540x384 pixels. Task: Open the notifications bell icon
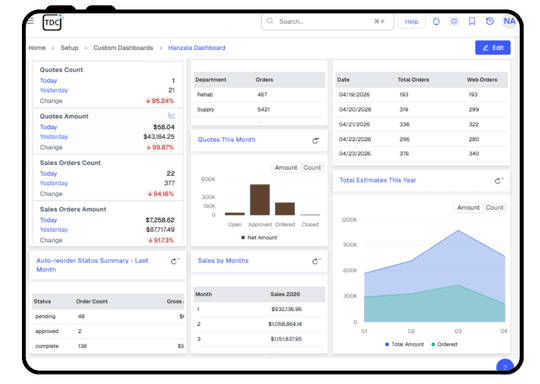pos(436,21)
